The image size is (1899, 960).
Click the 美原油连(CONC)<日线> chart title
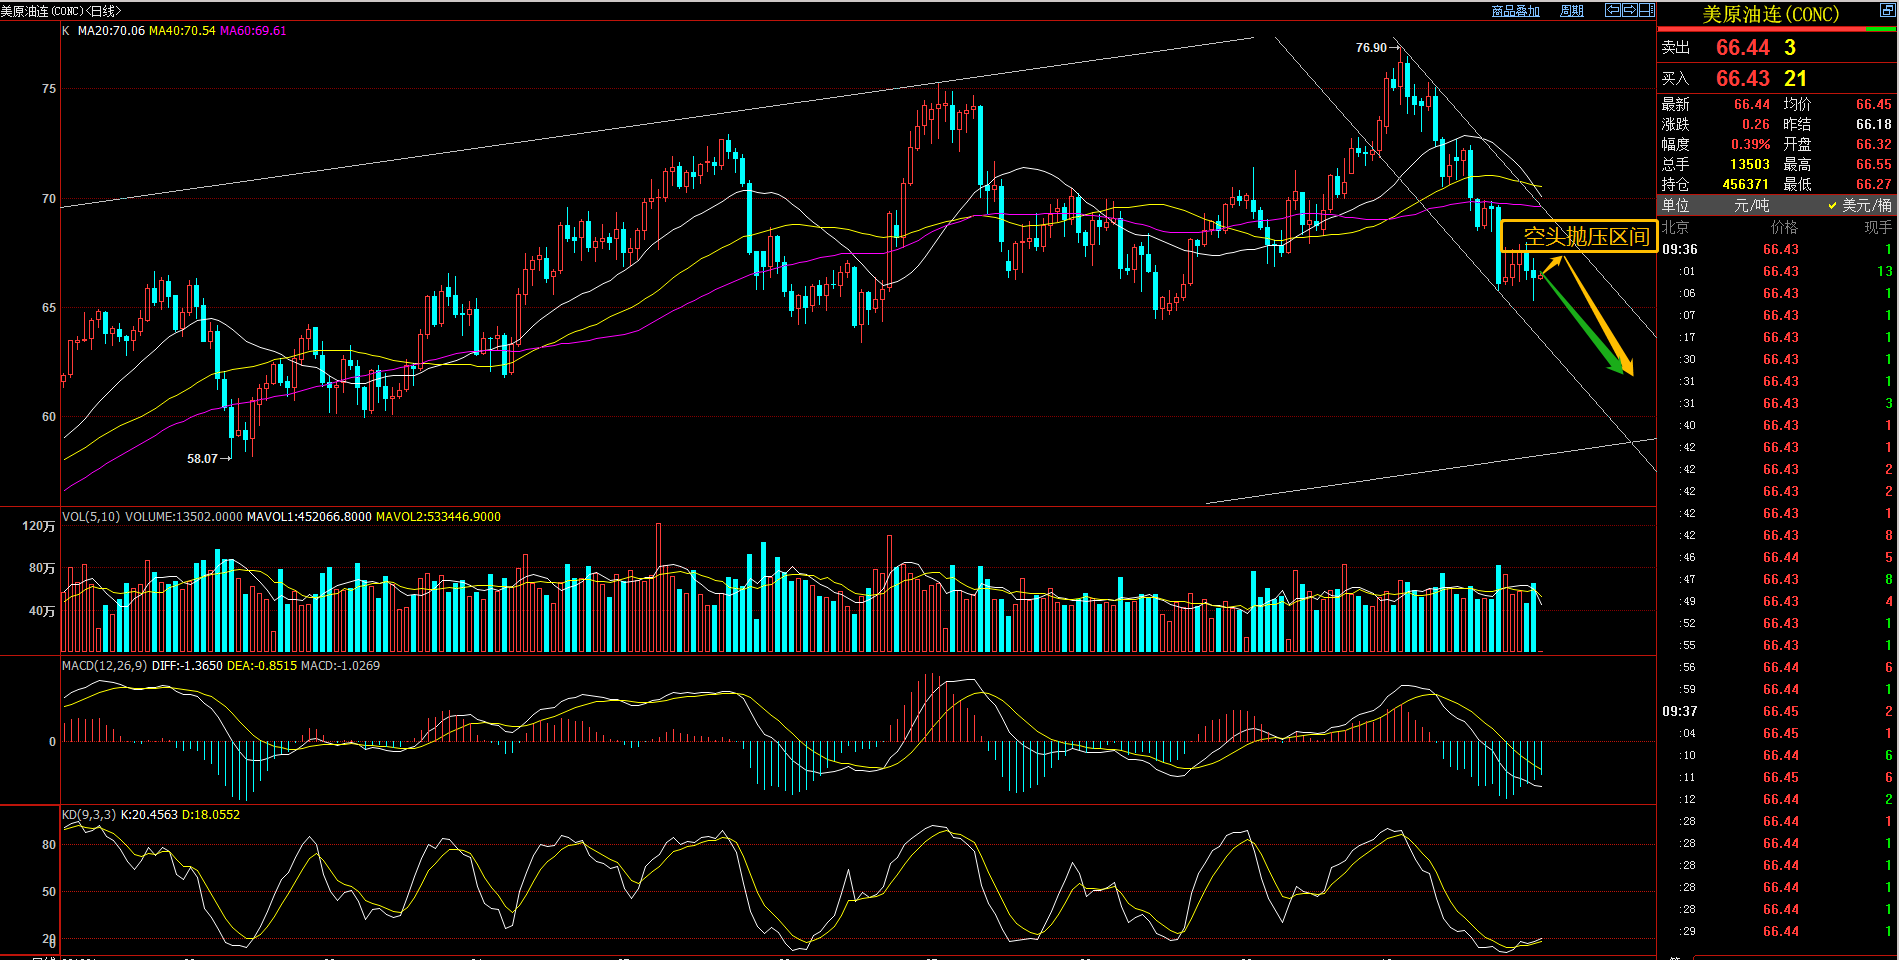click(x=61, y=11)
